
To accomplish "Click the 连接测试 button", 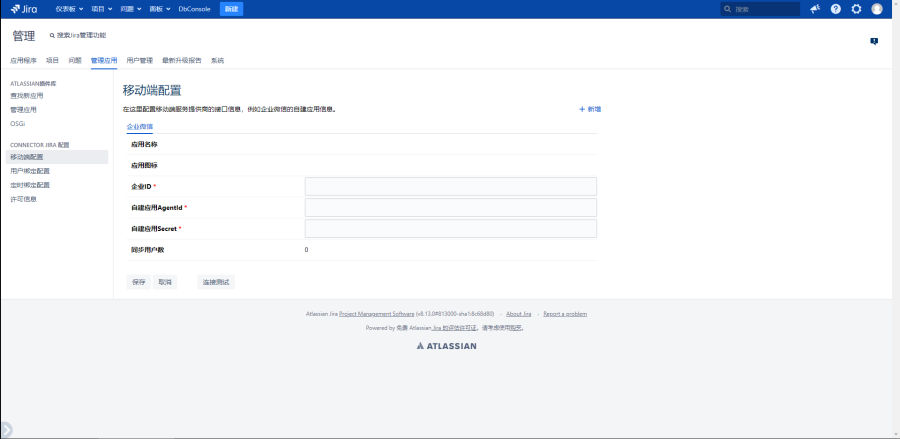I will pyautogui.click(x=216, y=282).
